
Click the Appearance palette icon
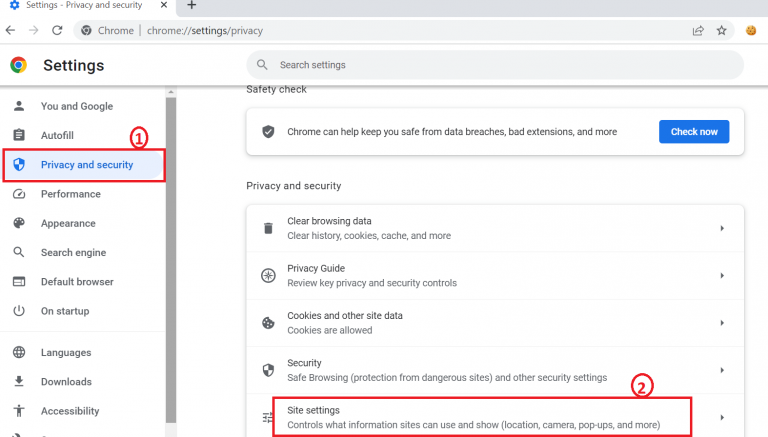point(19,224)
